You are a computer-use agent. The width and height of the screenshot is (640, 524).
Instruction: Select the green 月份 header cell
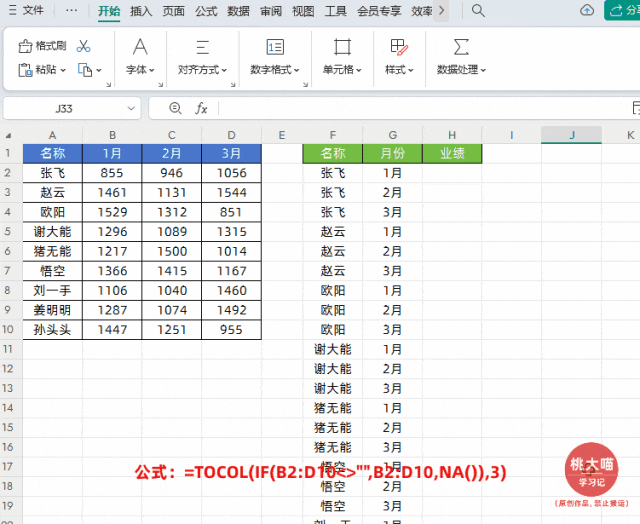(392, 153)
